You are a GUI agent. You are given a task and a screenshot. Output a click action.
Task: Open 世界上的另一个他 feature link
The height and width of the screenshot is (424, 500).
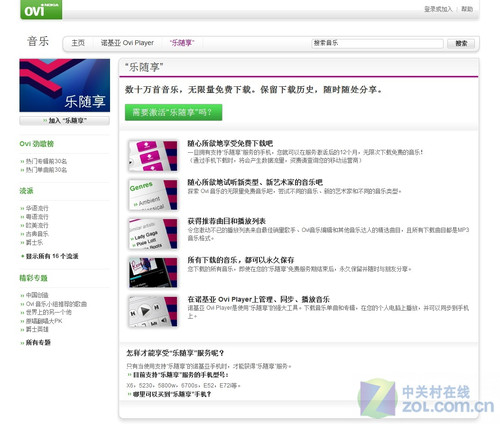pyautogui.click(x=48, y=312)
